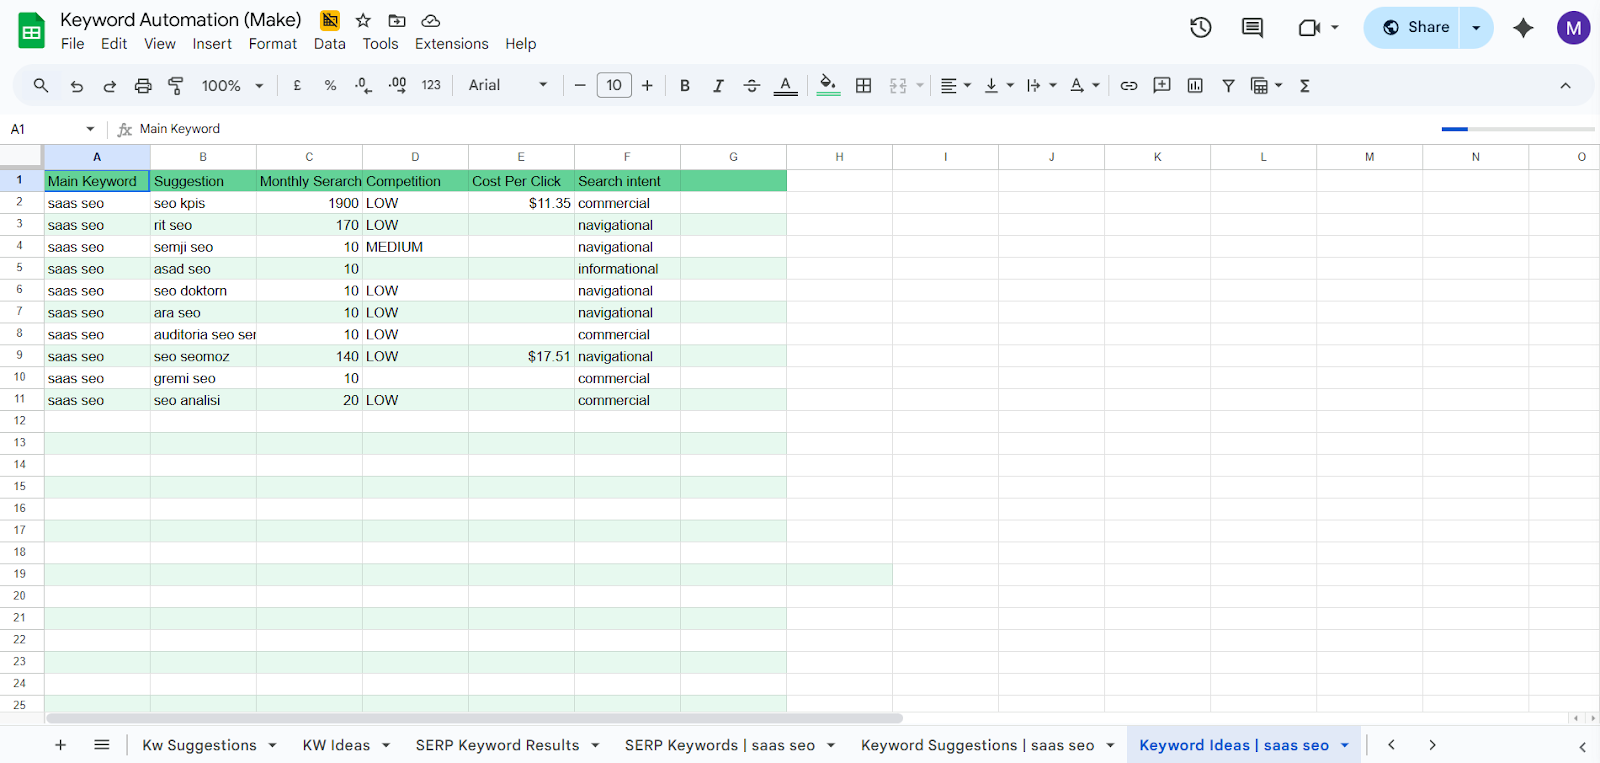
Task: Click the Name box showing A1
Action: click(52, 129)
